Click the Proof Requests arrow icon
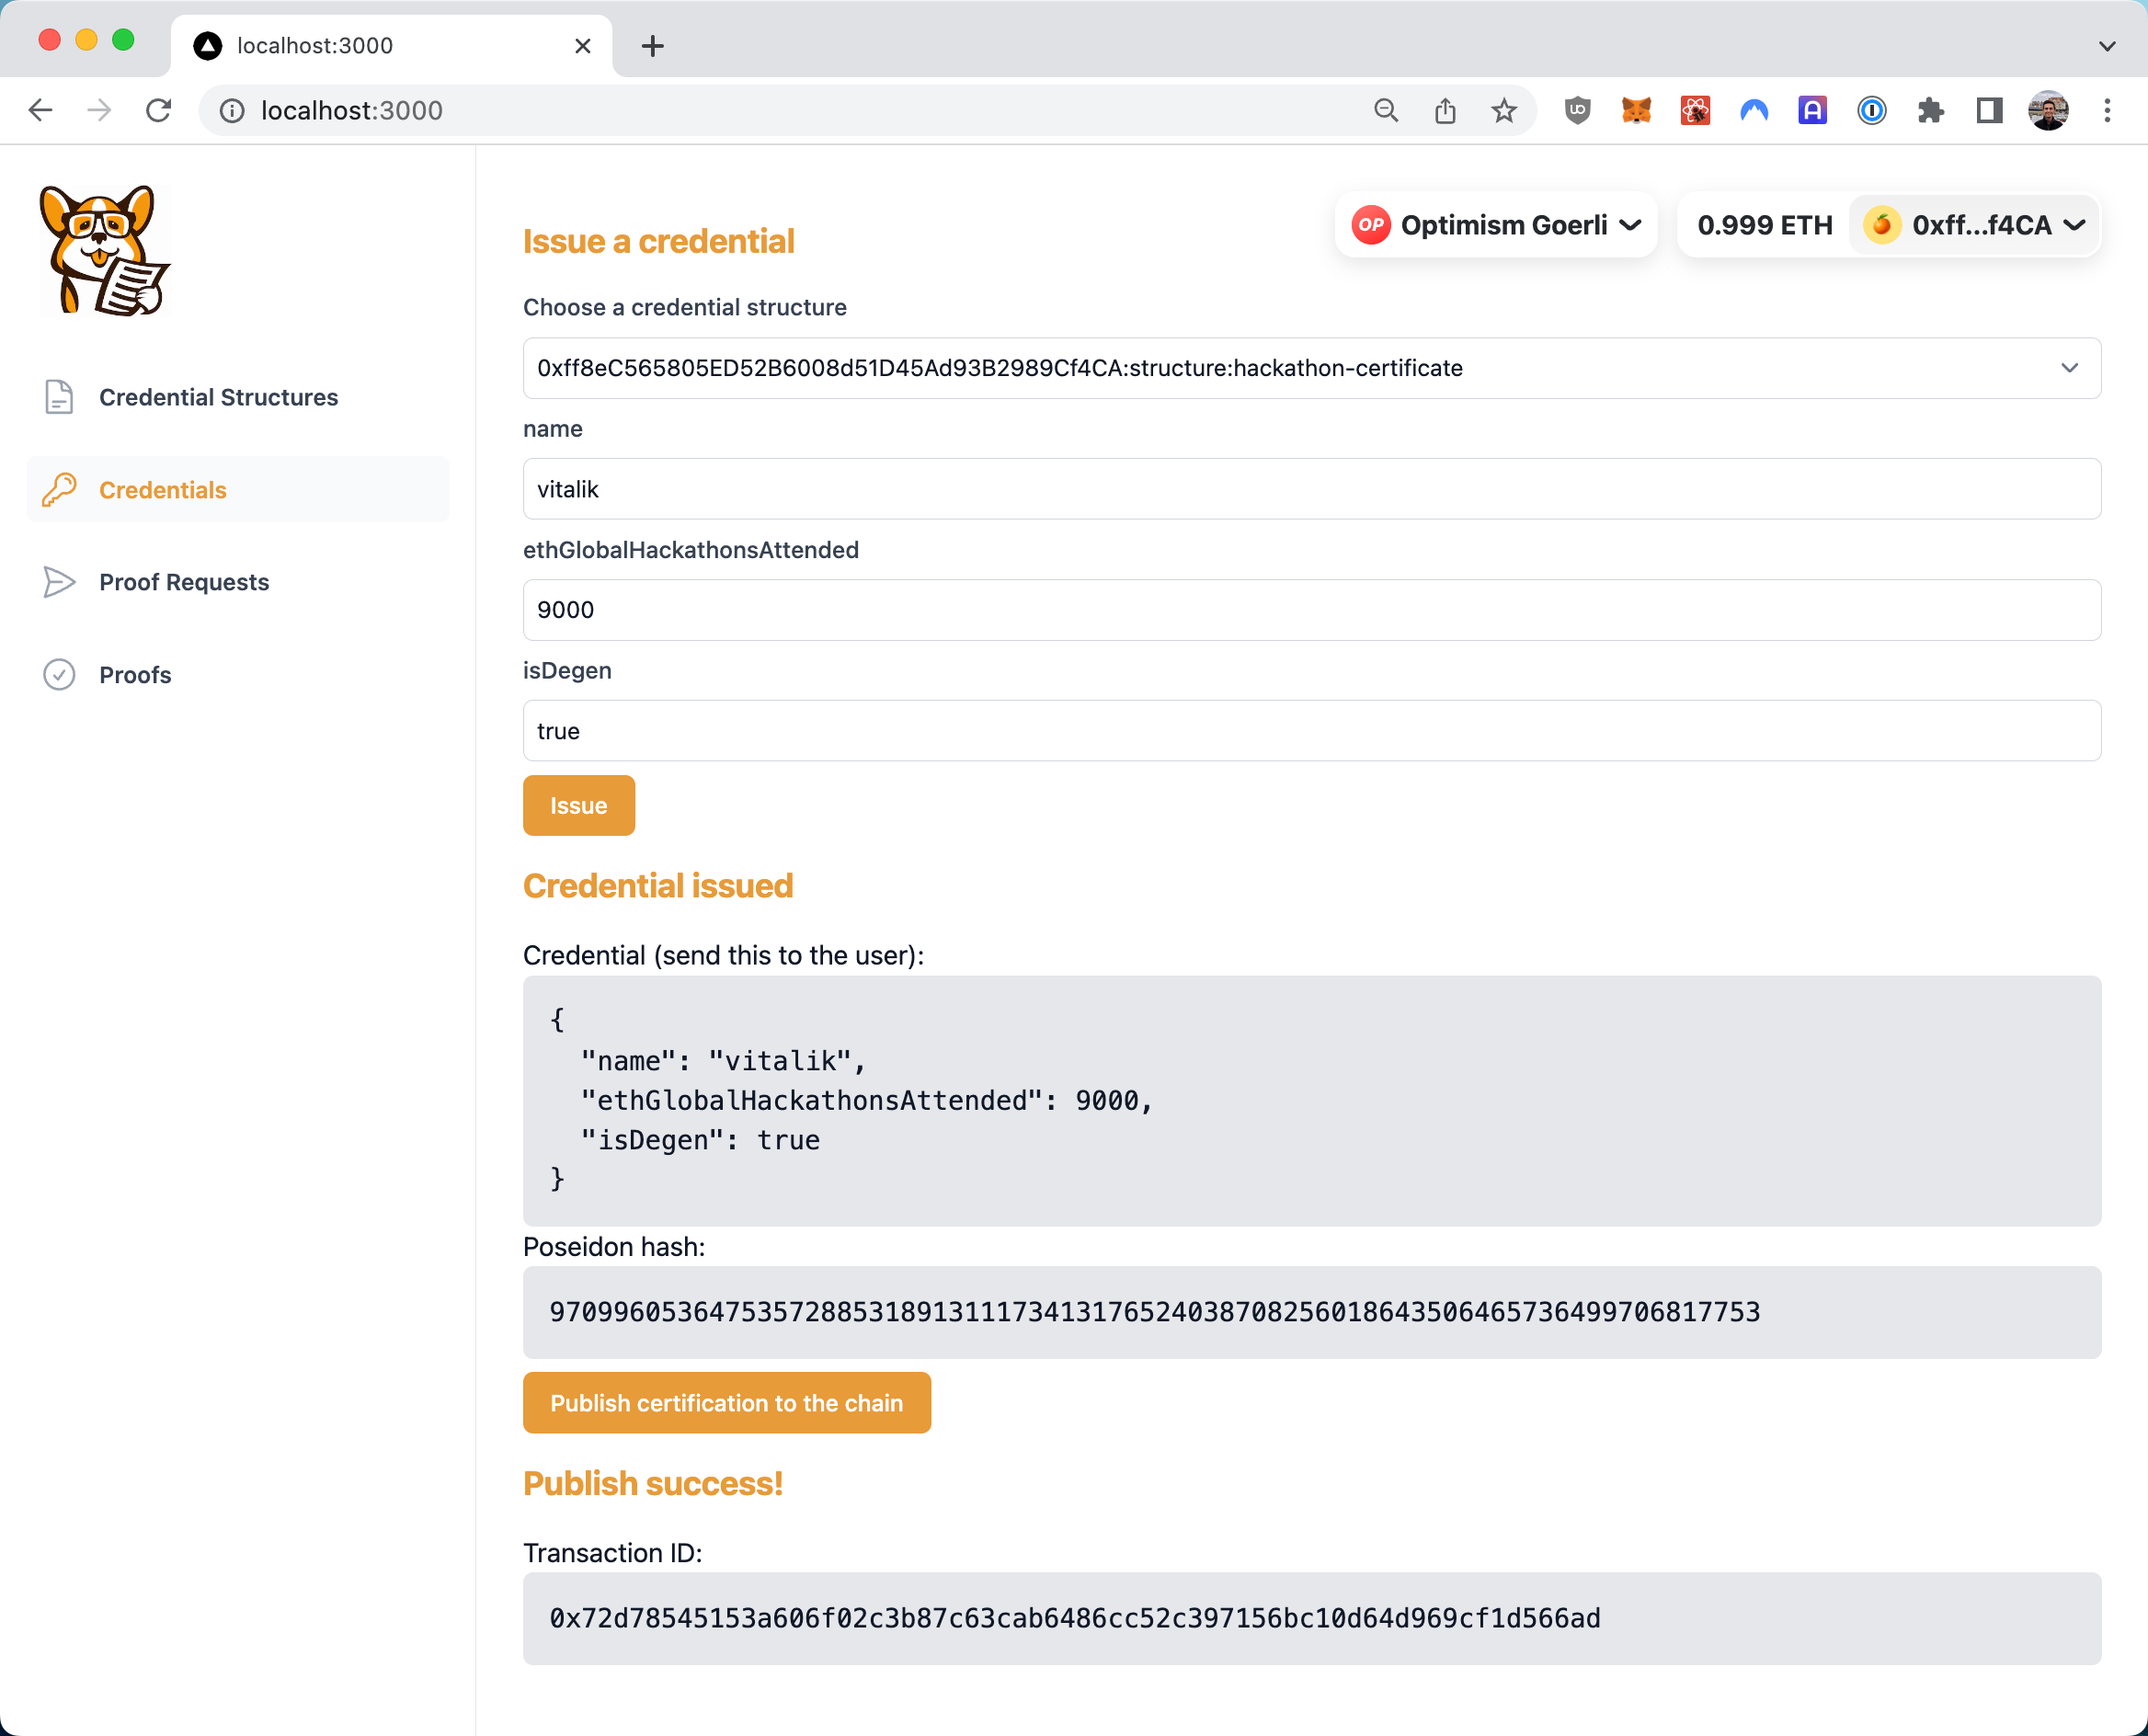This screenshot has width=2148, height=1736. pyautogui.click(x=57, y=581)
